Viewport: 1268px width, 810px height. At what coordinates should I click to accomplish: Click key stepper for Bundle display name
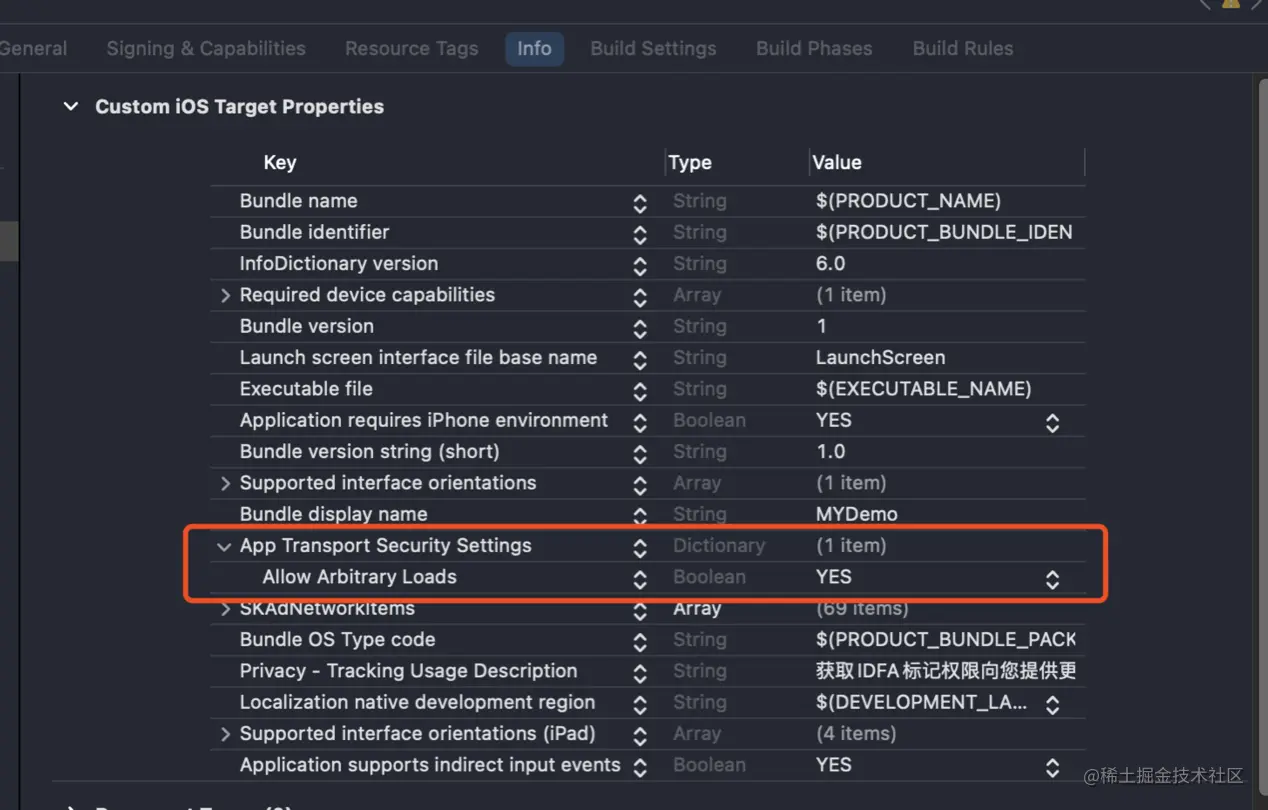point(640,516)
